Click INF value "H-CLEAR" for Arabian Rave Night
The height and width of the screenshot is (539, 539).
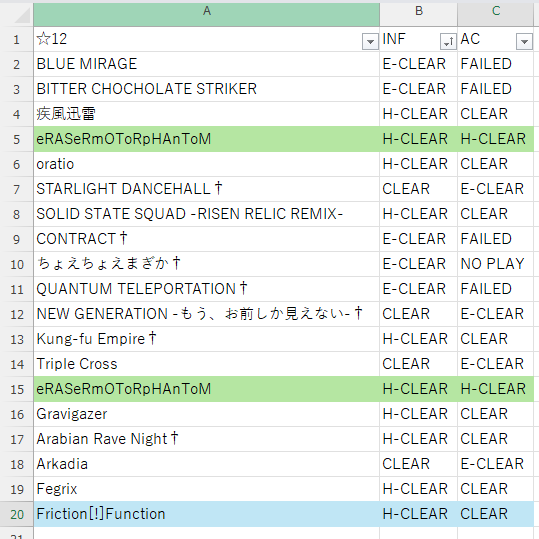point(415,439)
